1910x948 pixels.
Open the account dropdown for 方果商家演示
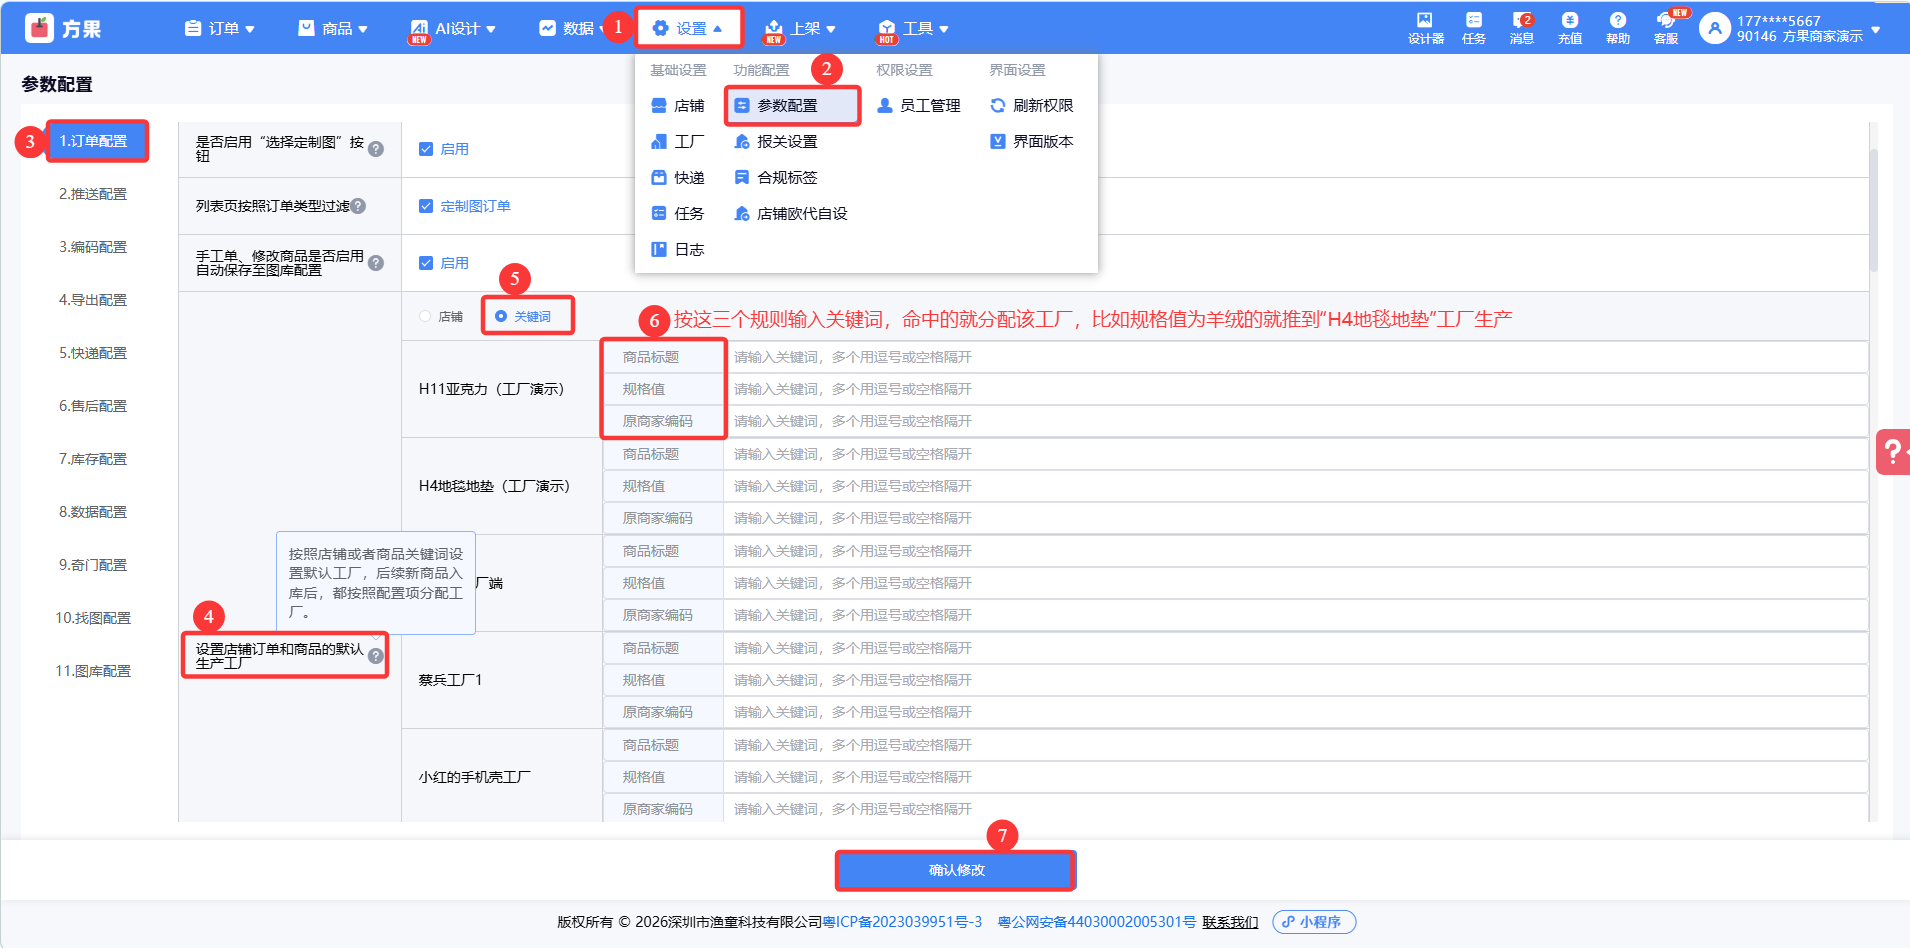click(x=1876, y=29)
